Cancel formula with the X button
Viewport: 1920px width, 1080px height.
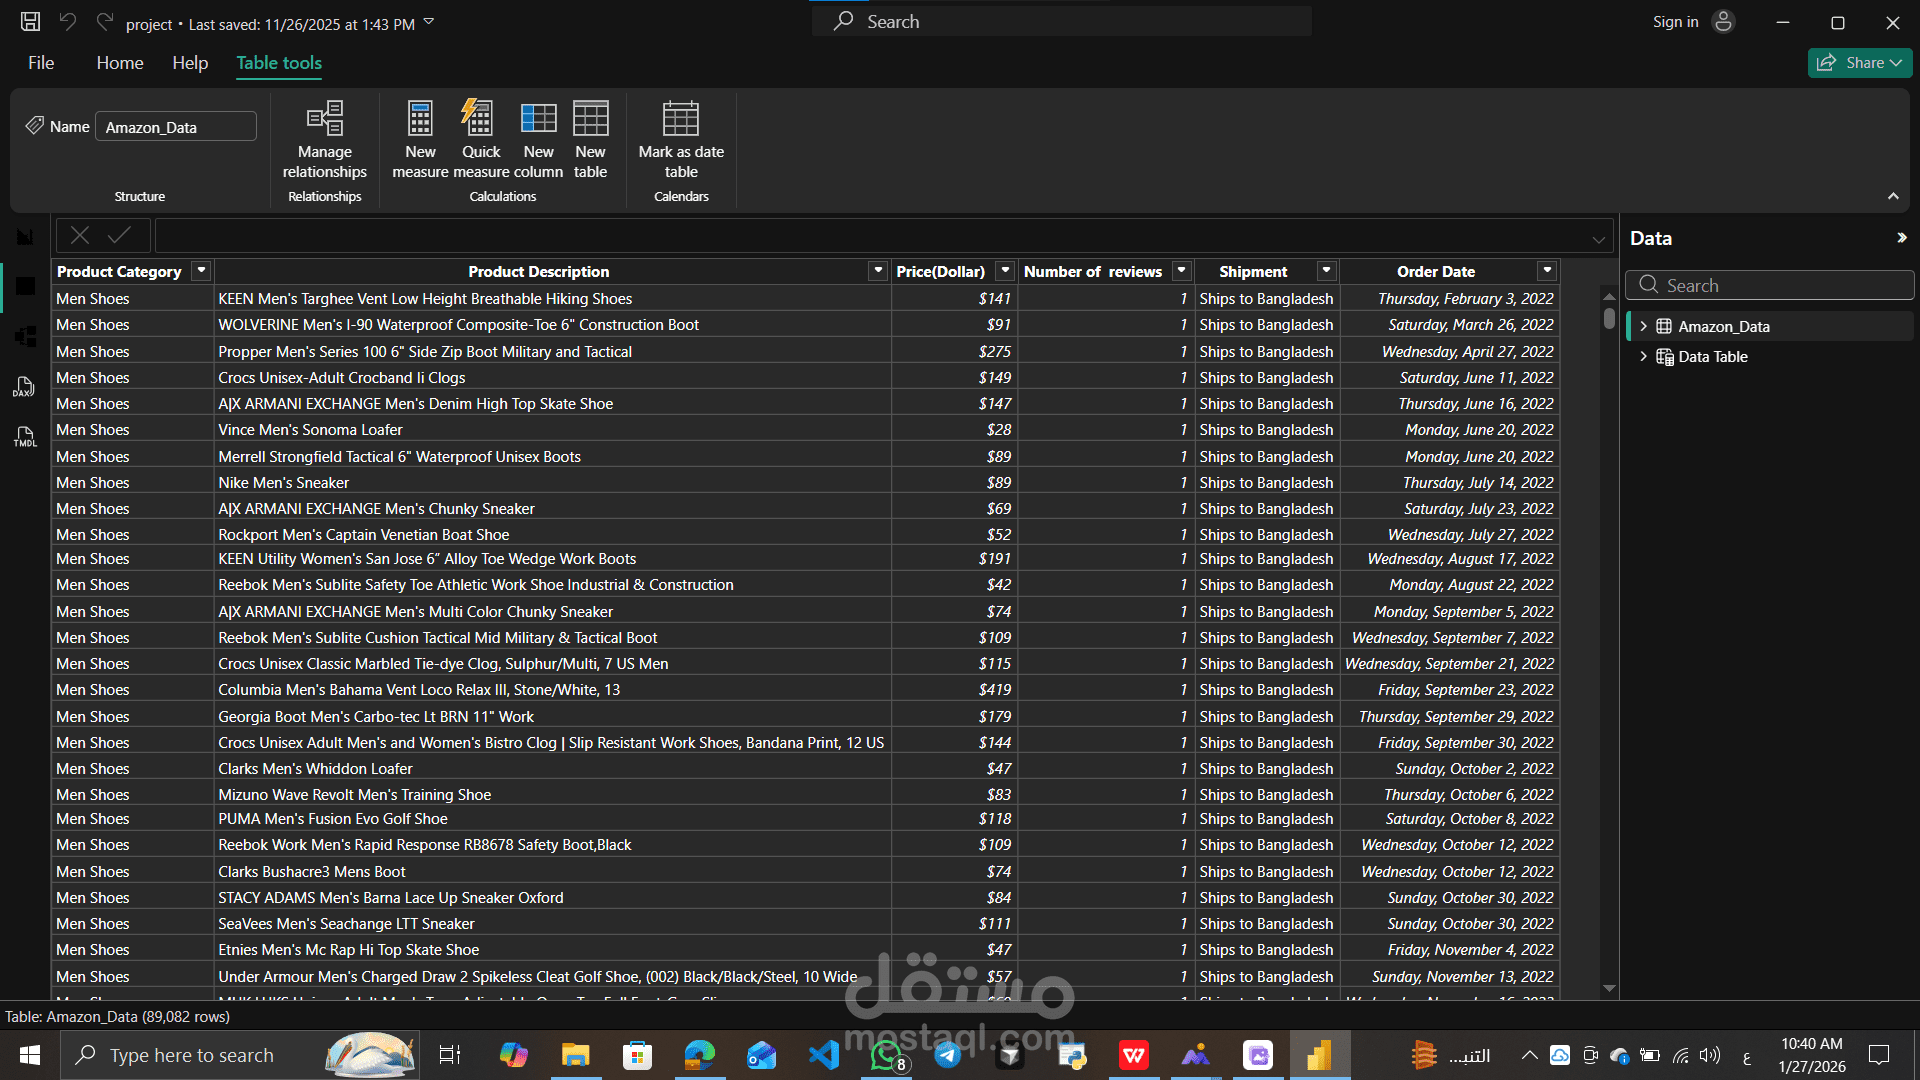pyautogui.click(x=80, y=236)
